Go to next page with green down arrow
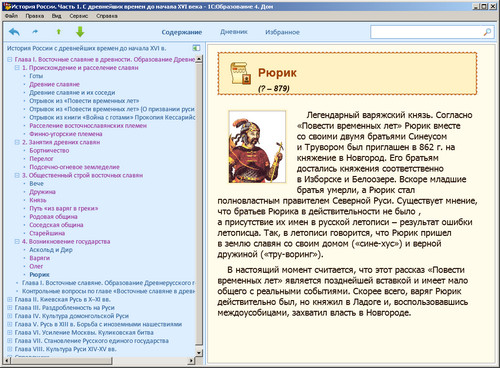500x368 pixels. 80,32
